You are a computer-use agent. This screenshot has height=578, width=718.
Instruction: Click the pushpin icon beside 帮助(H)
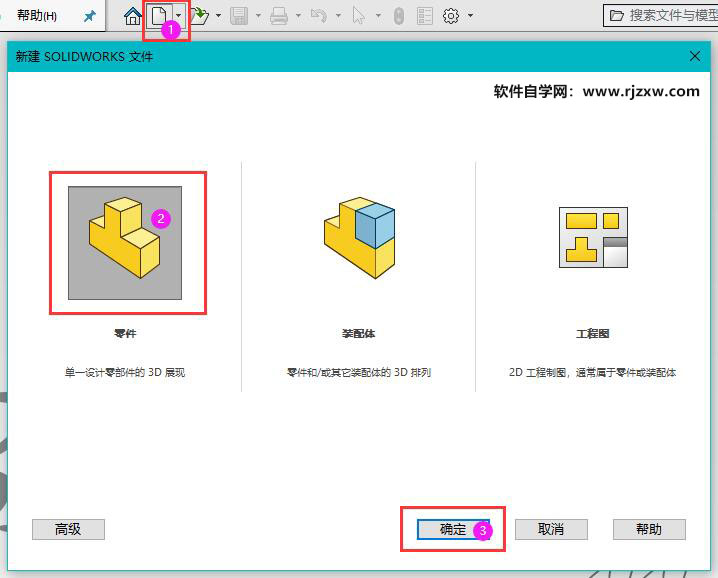[x=89, y=16]
